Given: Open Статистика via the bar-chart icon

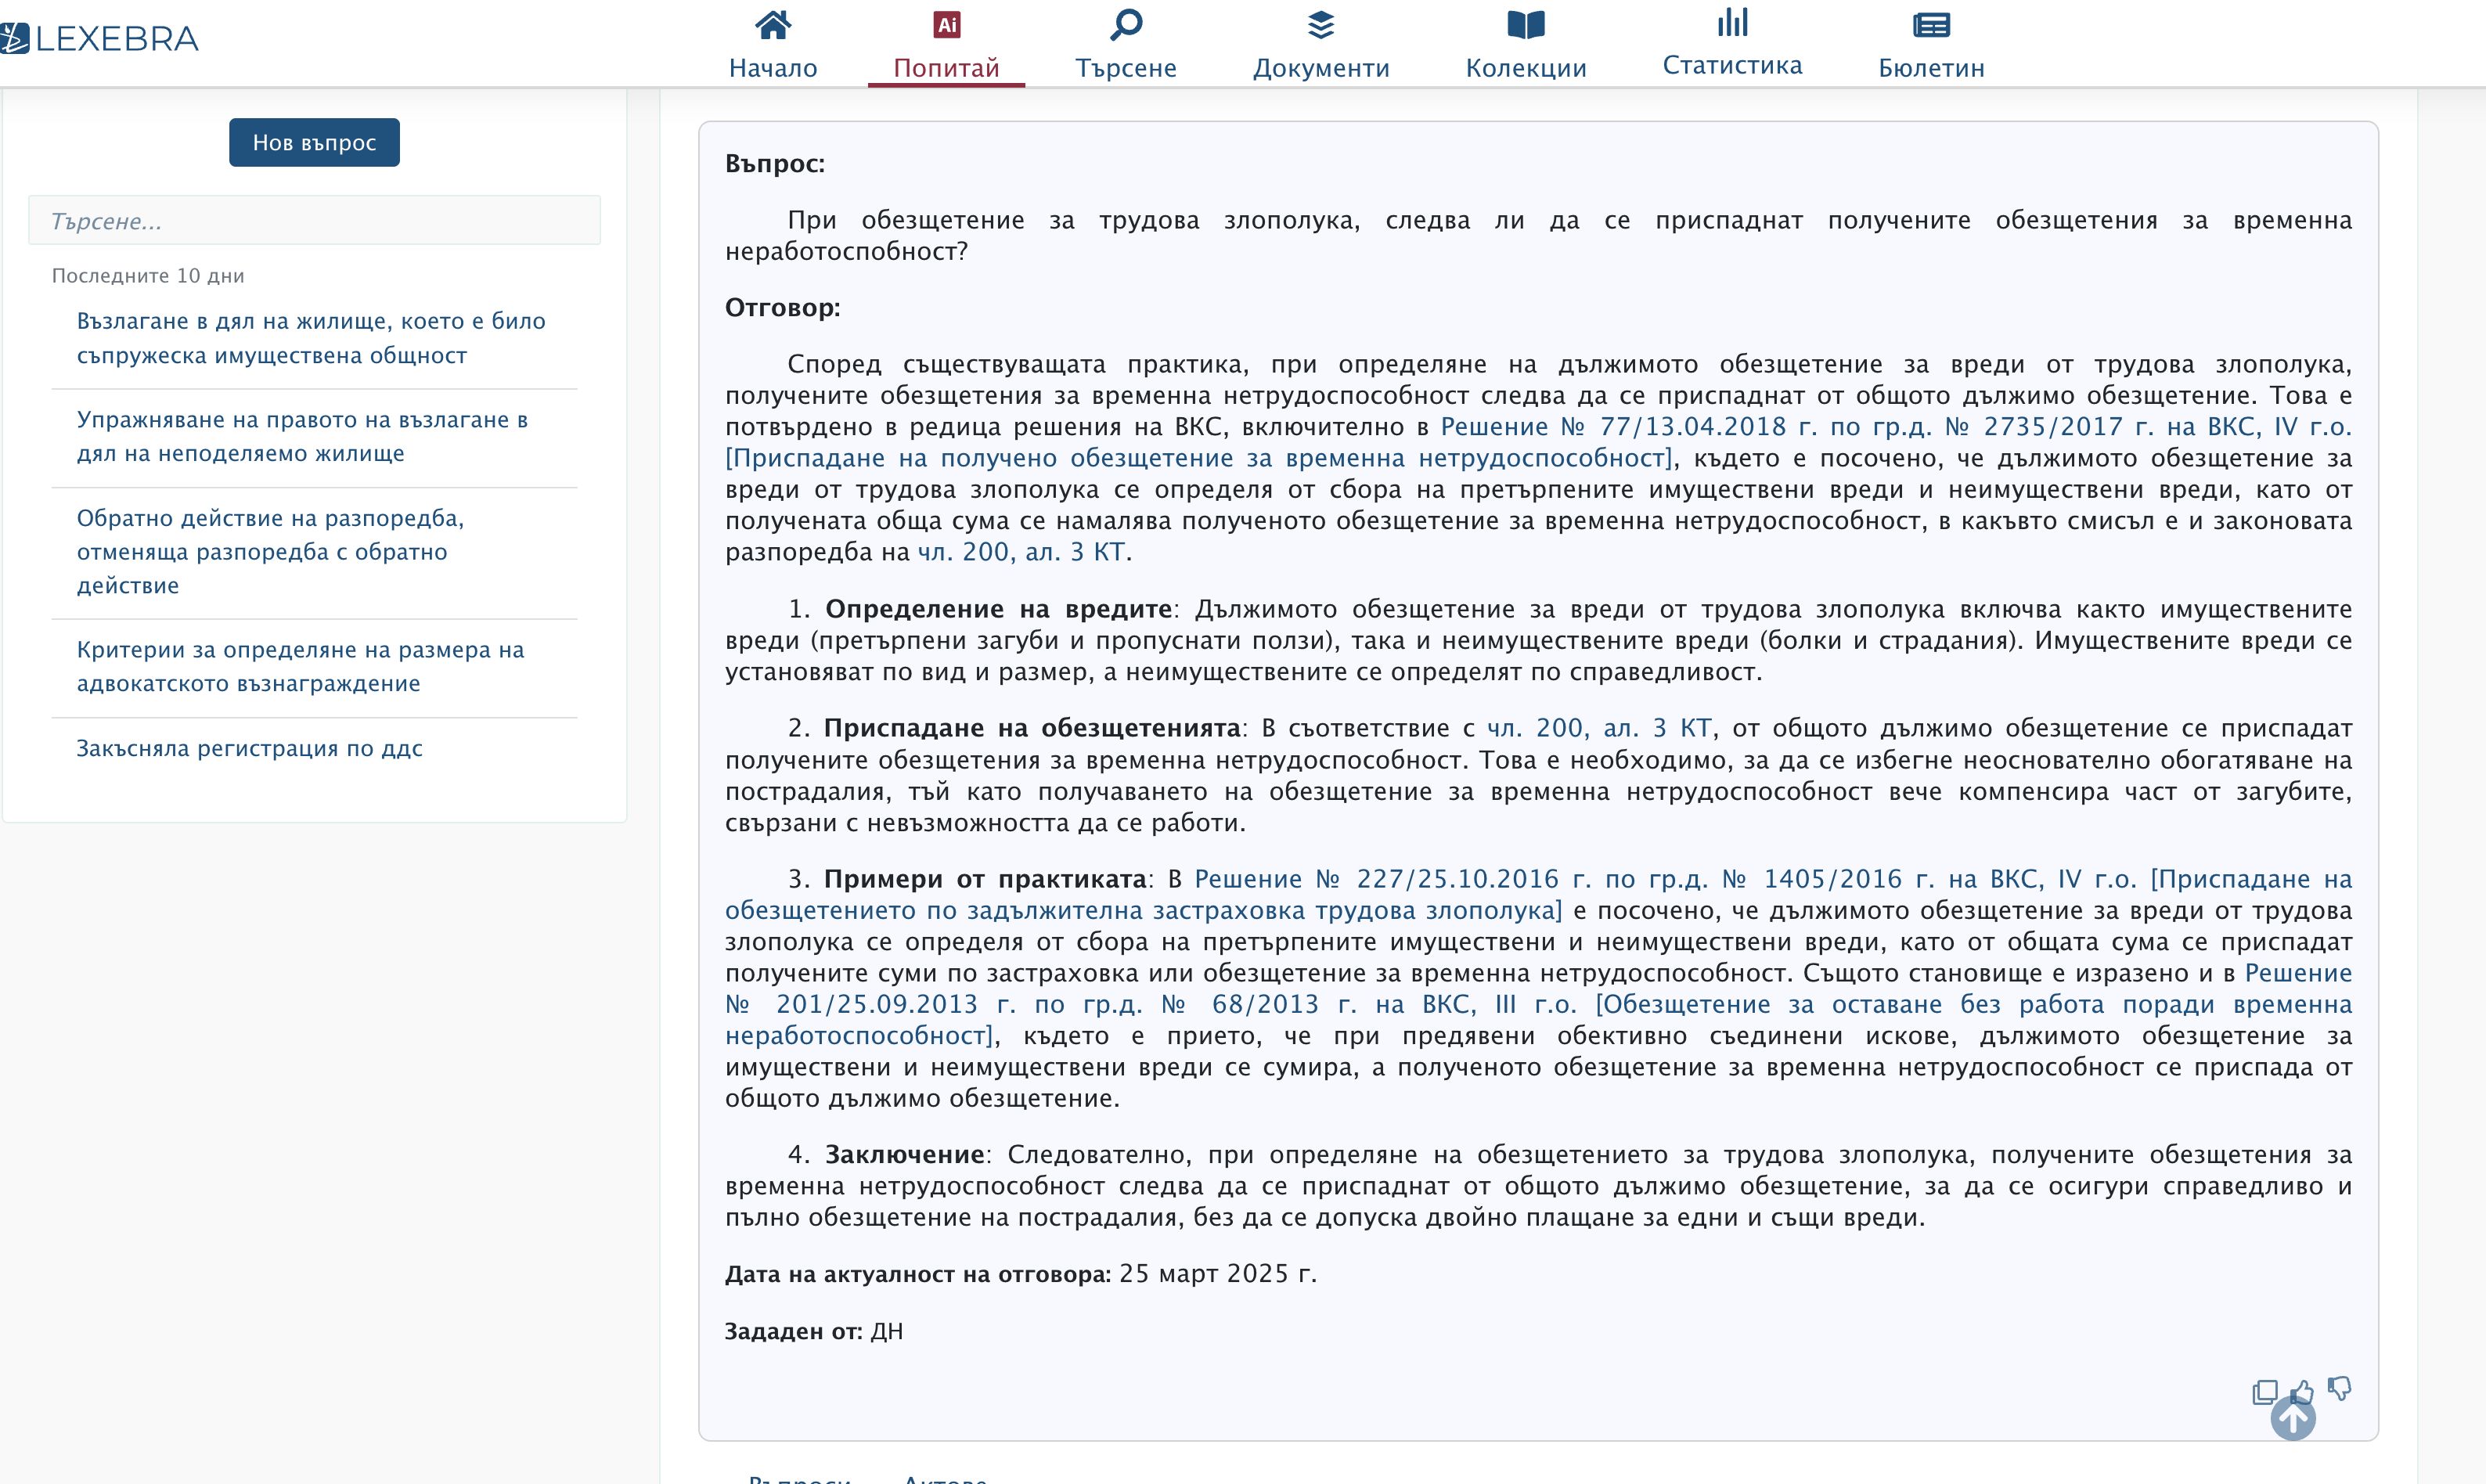Looking at the screenshot, I should pyautogui.click(x=1732, y=22).
